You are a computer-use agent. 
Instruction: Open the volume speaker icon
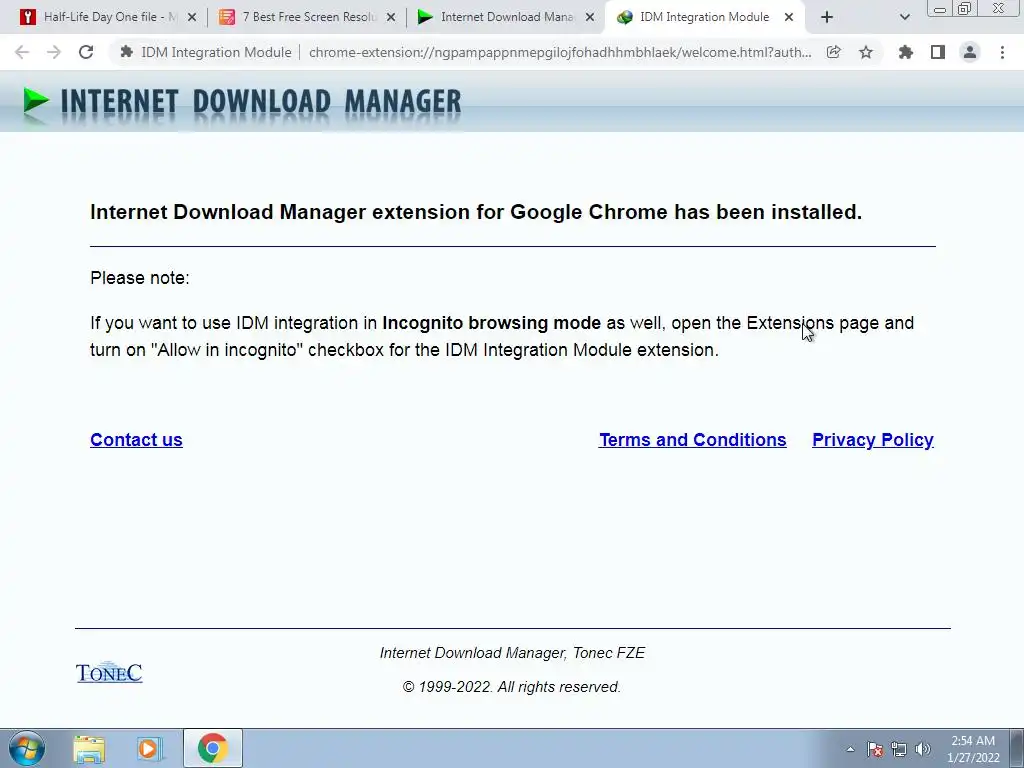click(x=923, y=749)
